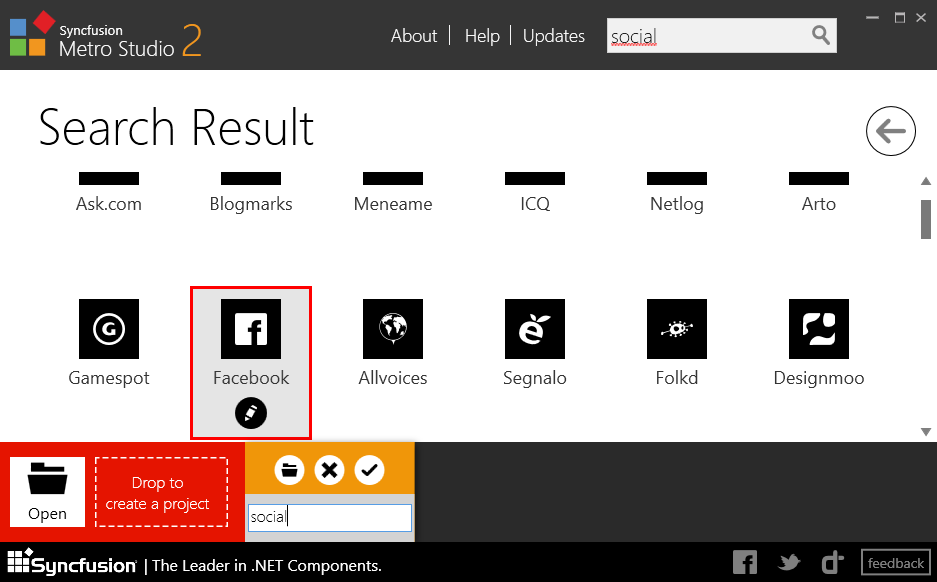Open the Facebook link in the footer
Viewport: 937px width, 582px height.
pyautogui.click(x=745, y=562)
